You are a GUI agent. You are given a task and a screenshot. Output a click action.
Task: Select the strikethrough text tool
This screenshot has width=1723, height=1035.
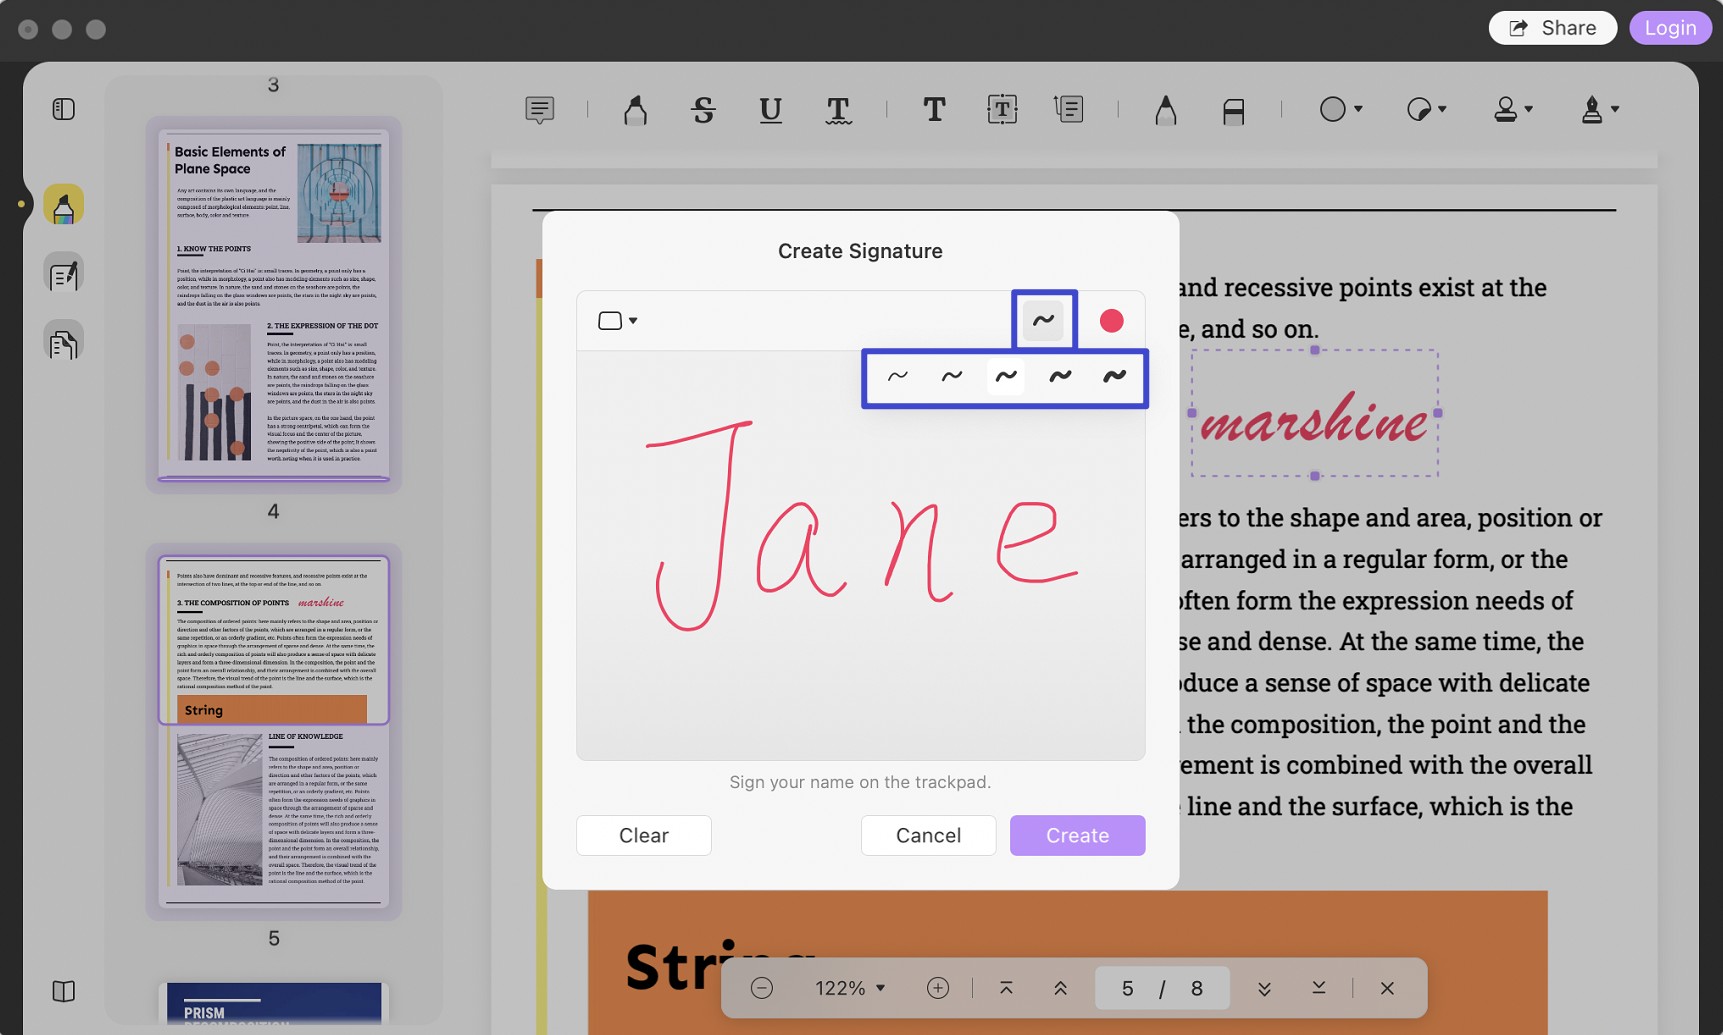[x=703, y=109]
